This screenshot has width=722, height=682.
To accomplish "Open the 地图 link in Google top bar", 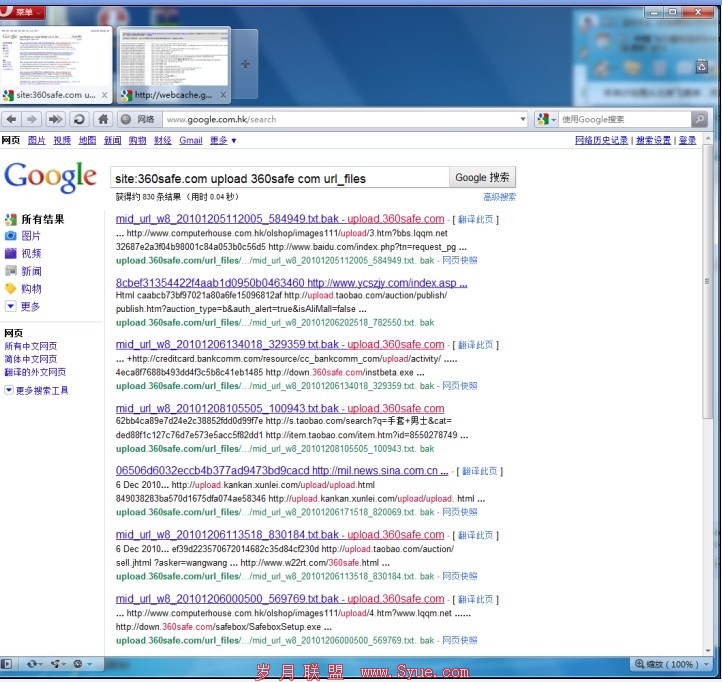I will coord(87,140).
